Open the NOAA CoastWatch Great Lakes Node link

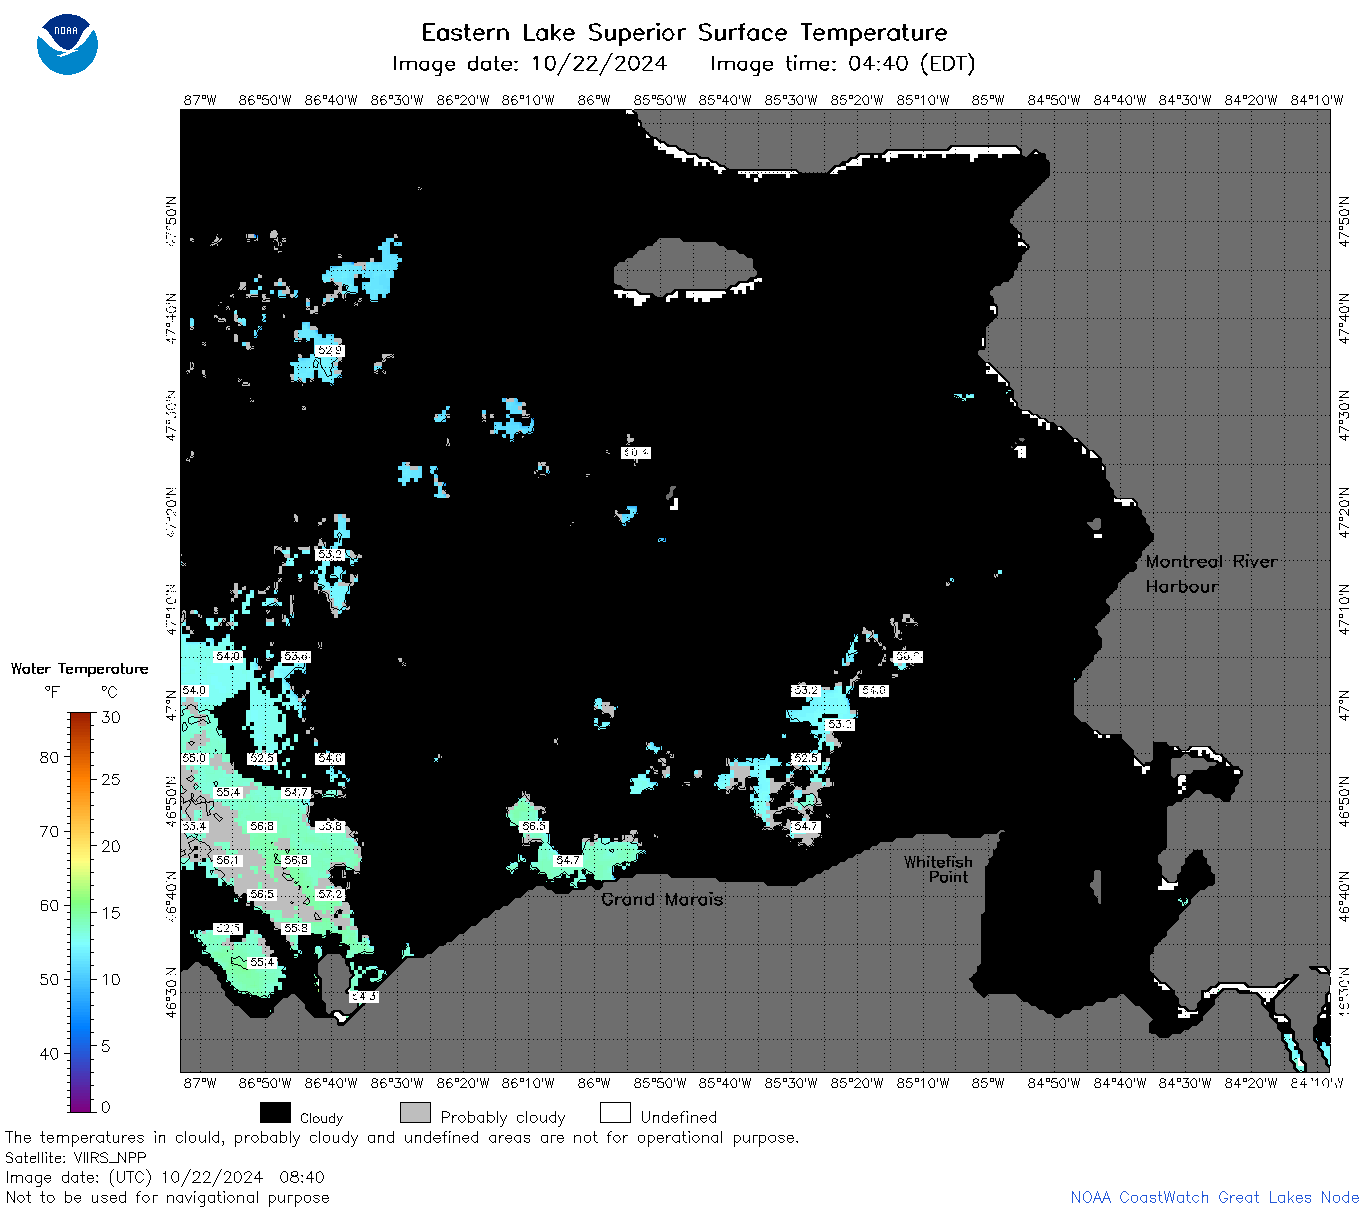pos(1214,1197)
